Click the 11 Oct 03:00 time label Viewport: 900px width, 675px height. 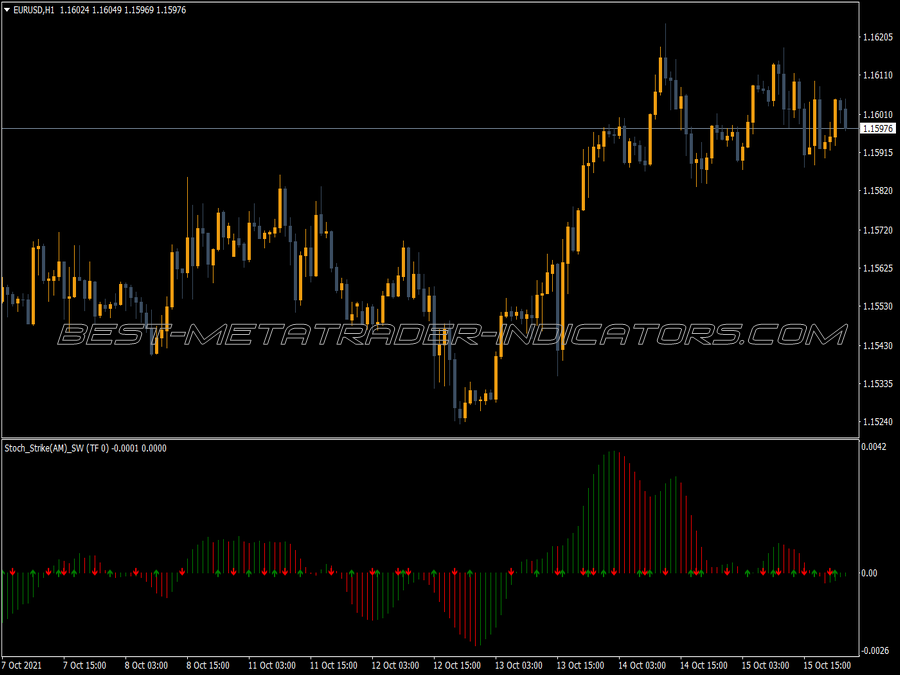click(x=271, y=665)
